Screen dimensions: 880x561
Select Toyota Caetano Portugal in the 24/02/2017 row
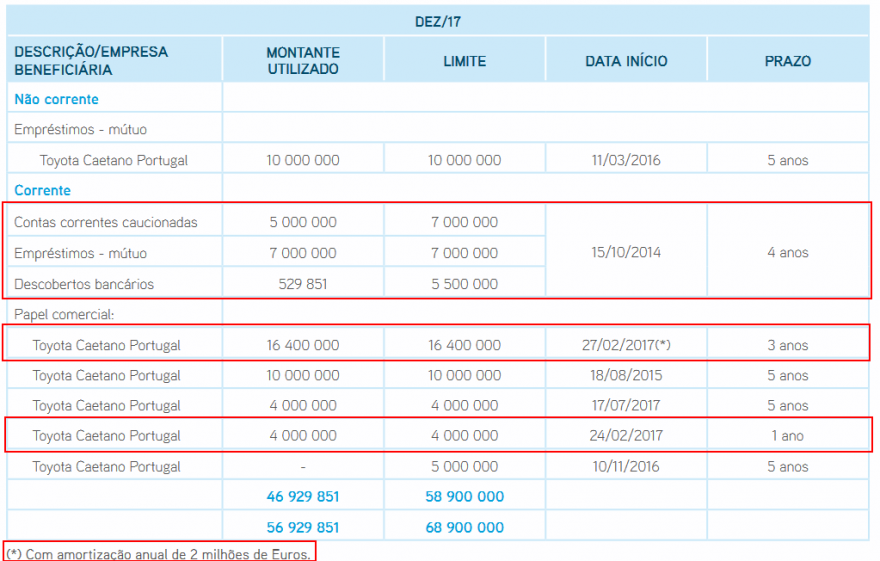tap(107, 436)
